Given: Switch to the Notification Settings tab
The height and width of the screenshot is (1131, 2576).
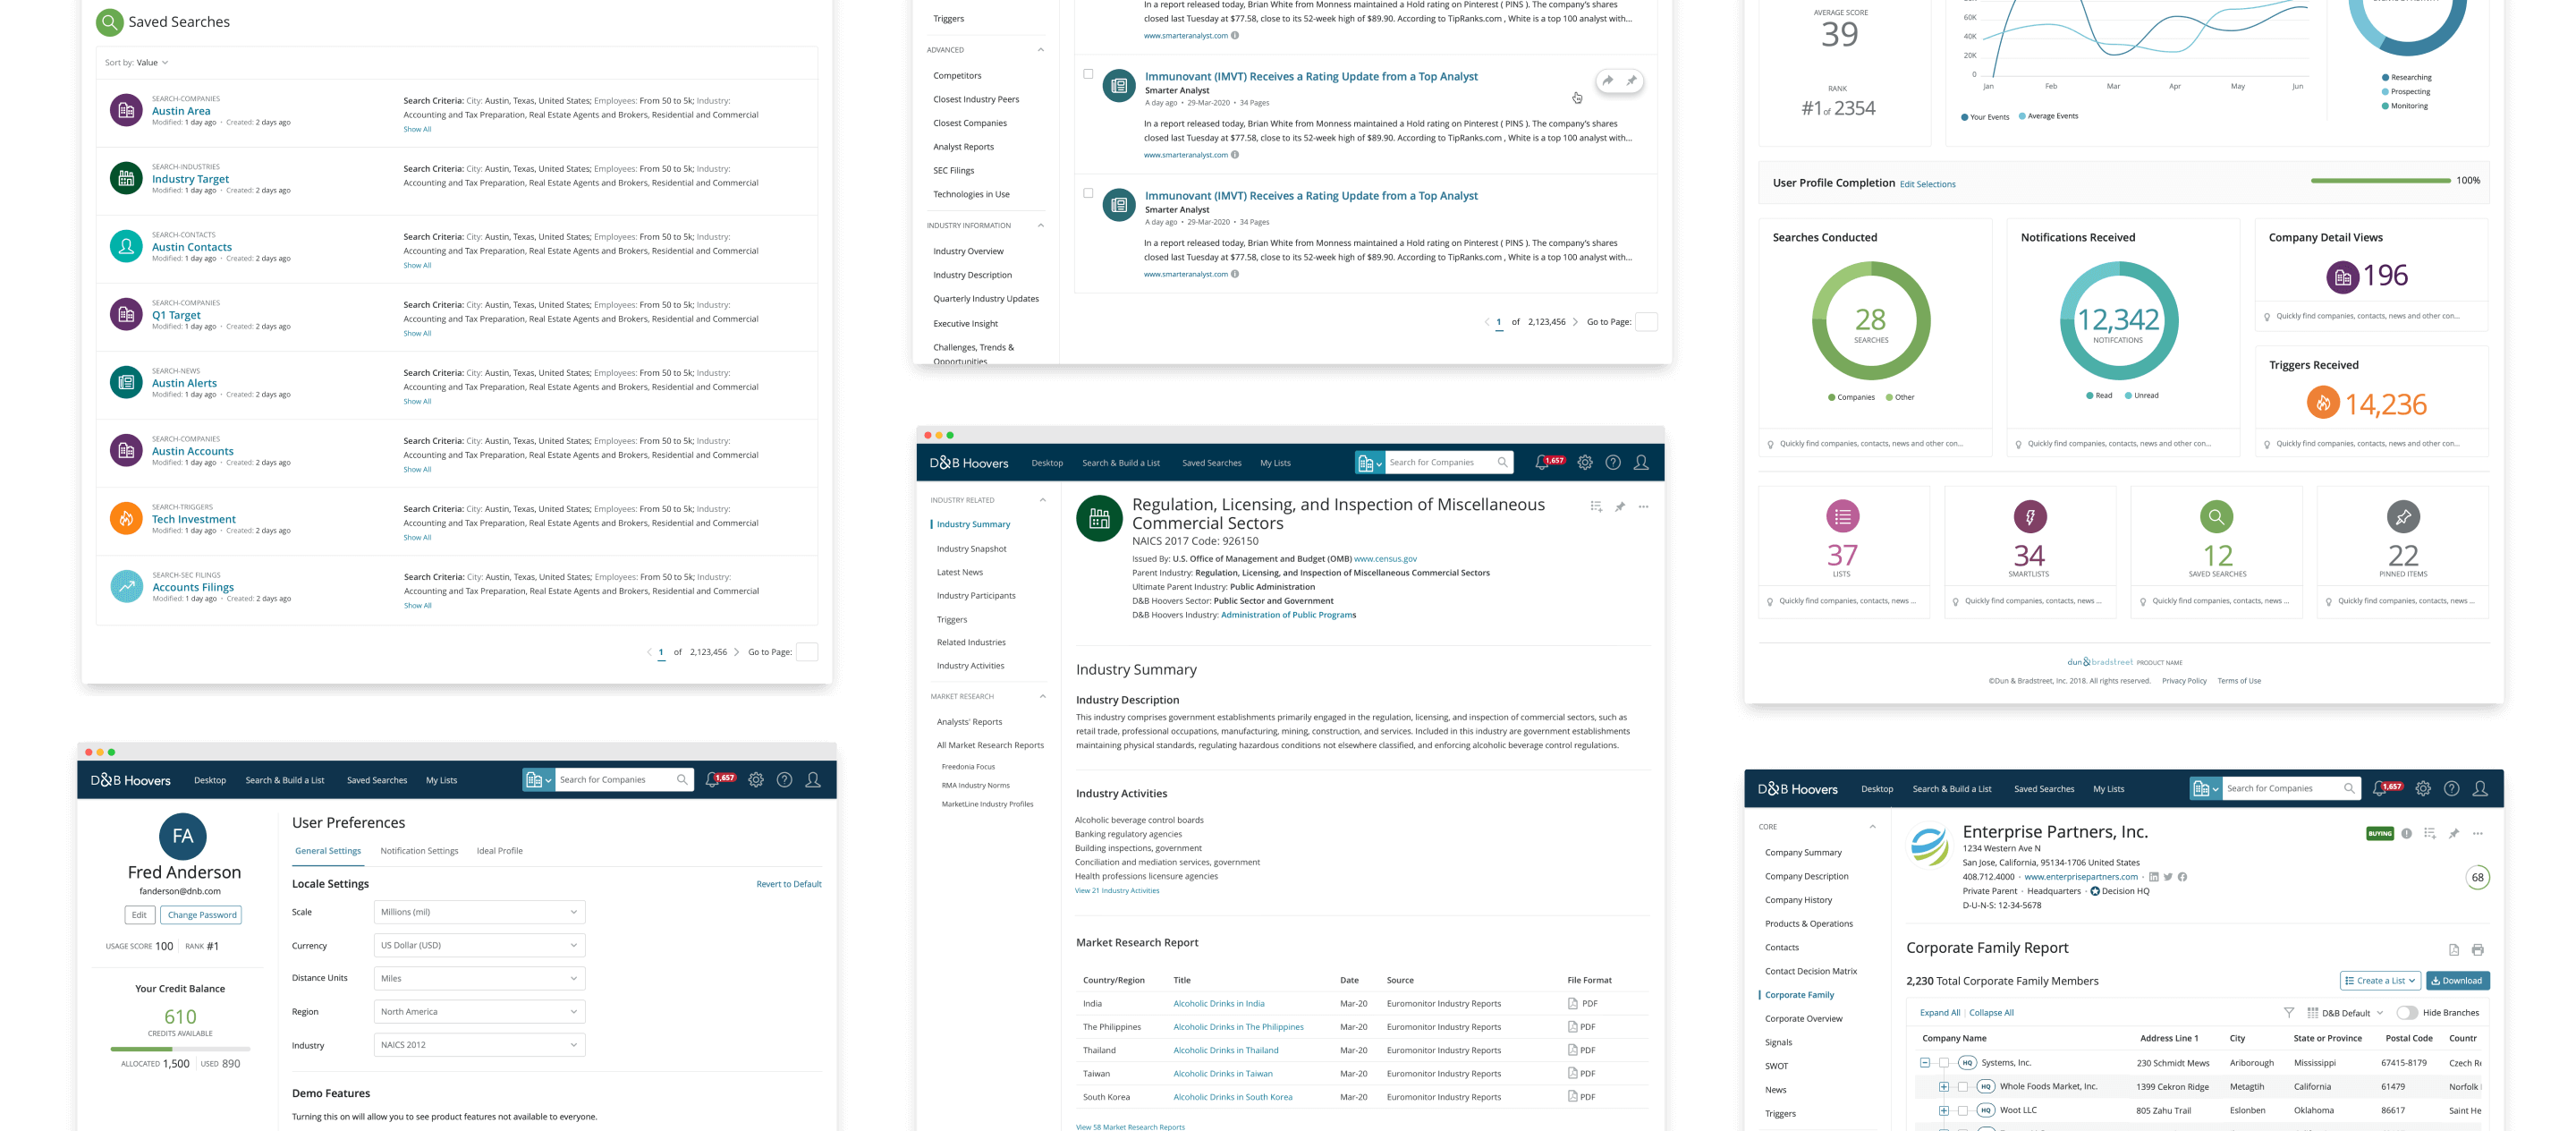Looking at the screenshot, I should point(419,851).
